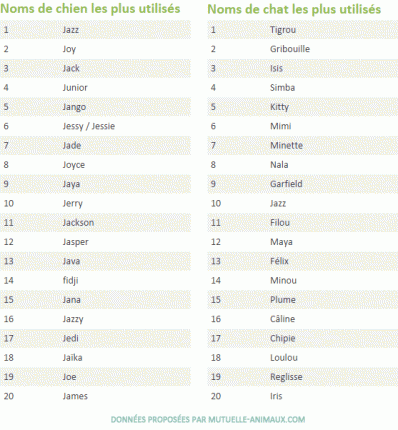
Task: Select the dog name Jaïka
Action: 72,358
